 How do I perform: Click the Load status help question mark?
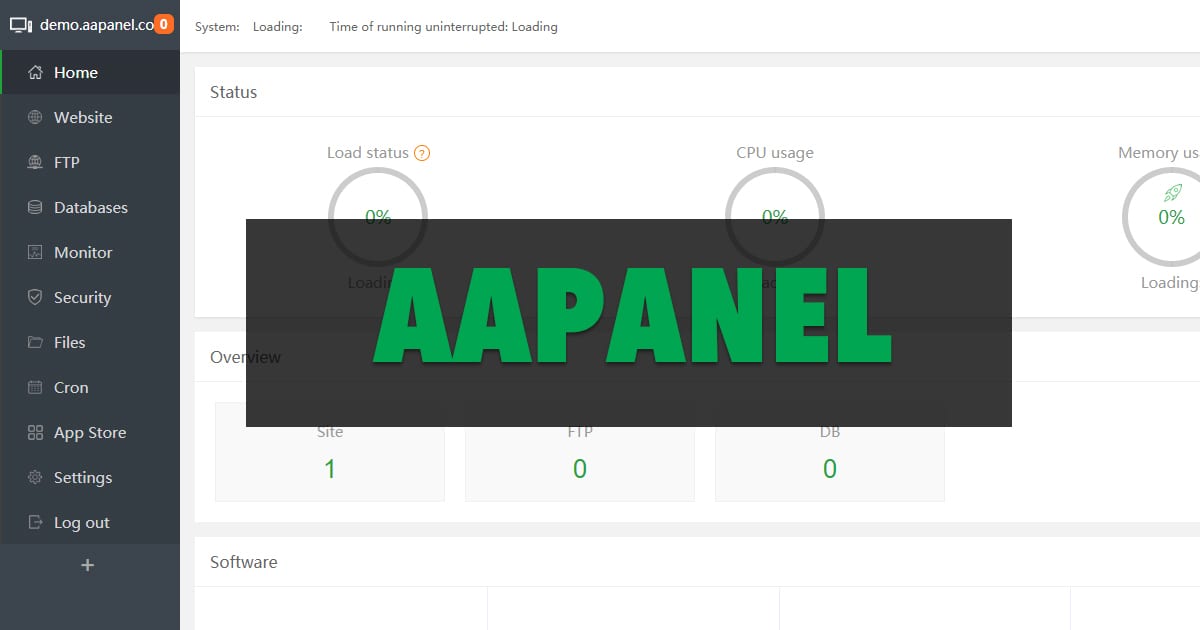coord(422,153)
